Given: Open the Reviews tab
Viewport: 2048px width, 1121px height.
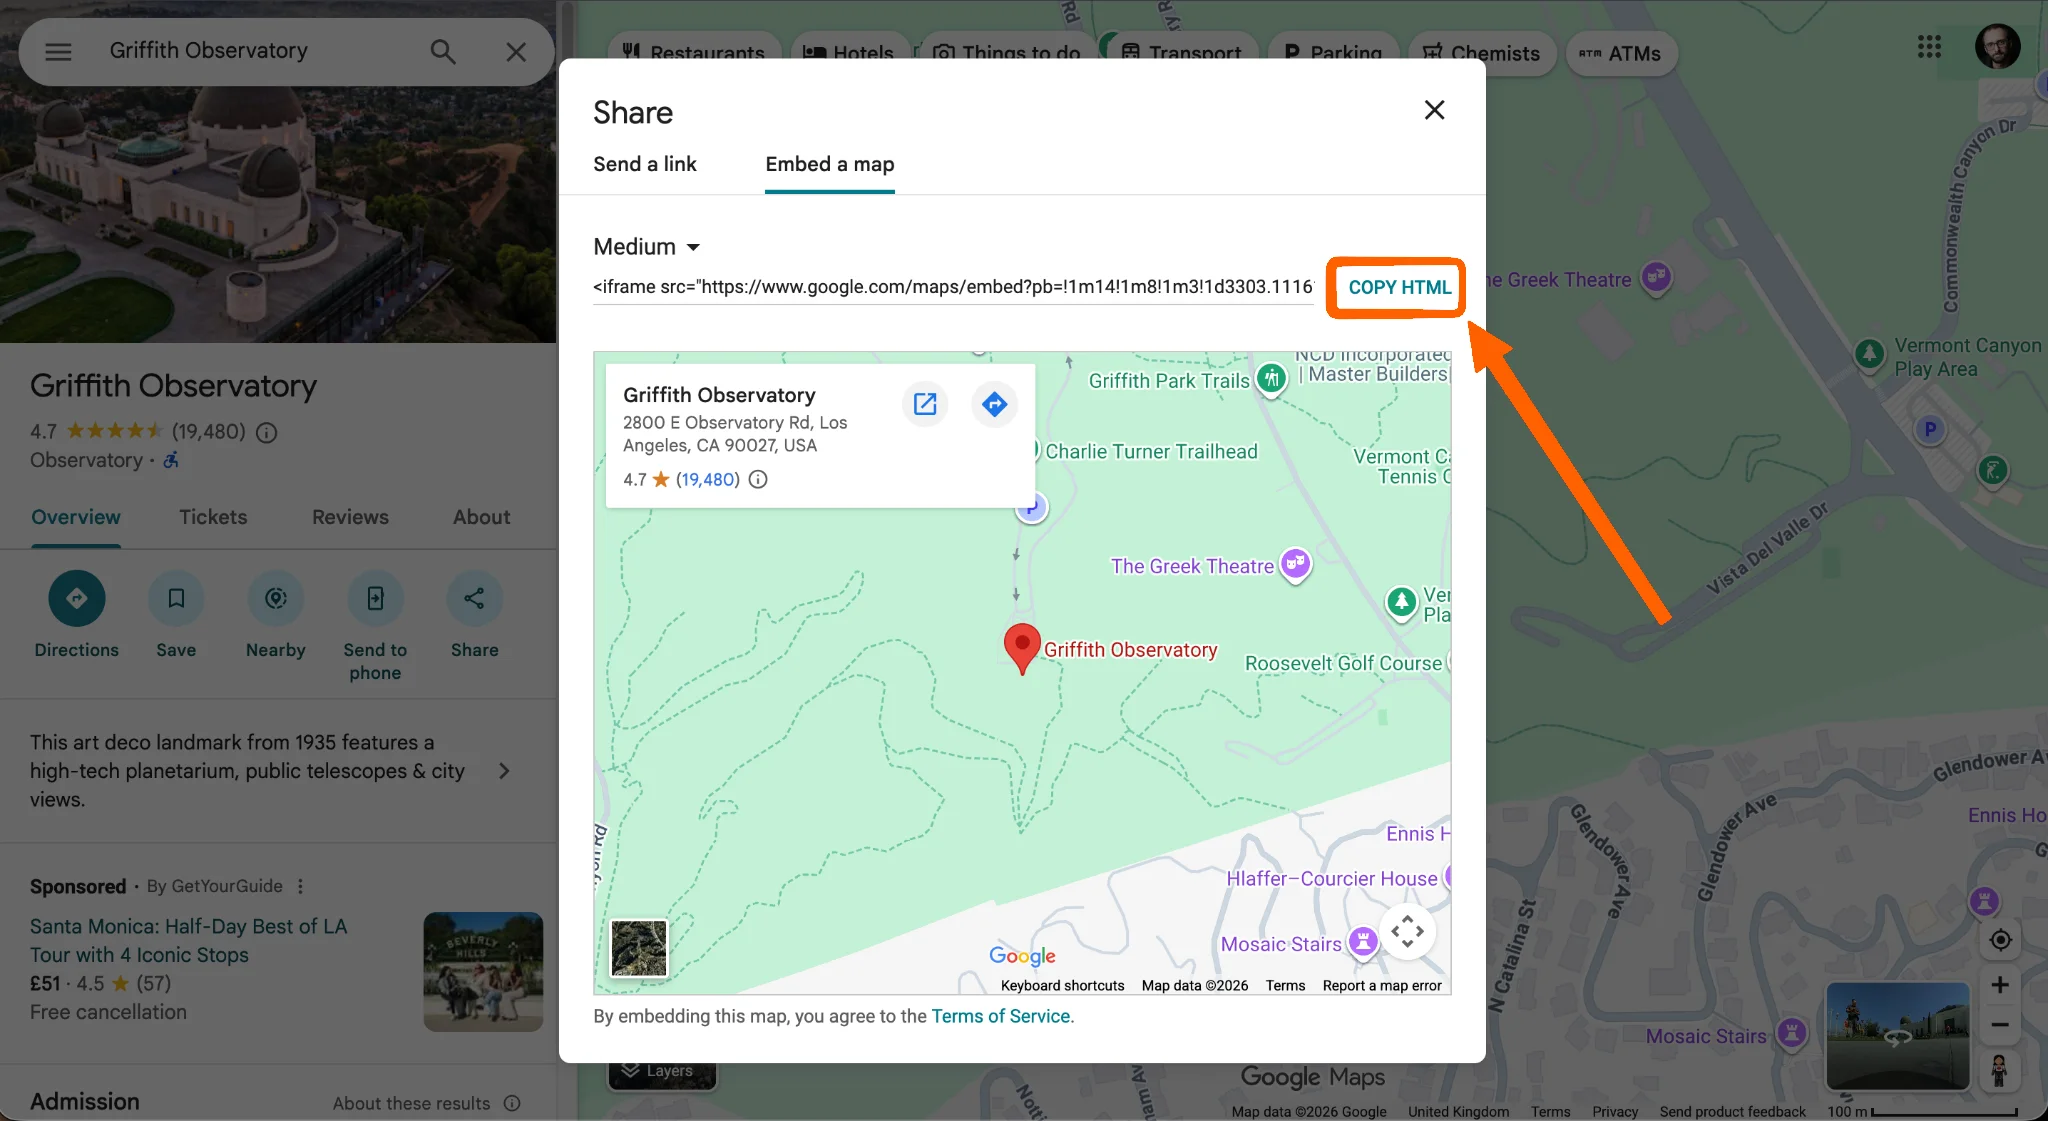Looking at the screenshot, I should point(350,517).
